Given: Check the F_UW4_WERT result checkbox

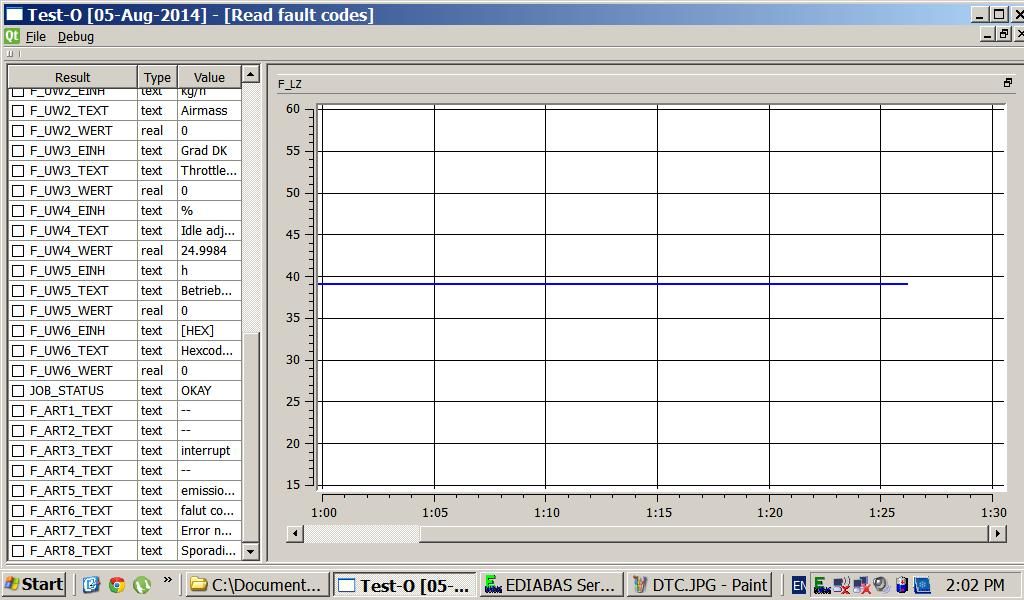Looking at the screenshot, I should point(18,251).
